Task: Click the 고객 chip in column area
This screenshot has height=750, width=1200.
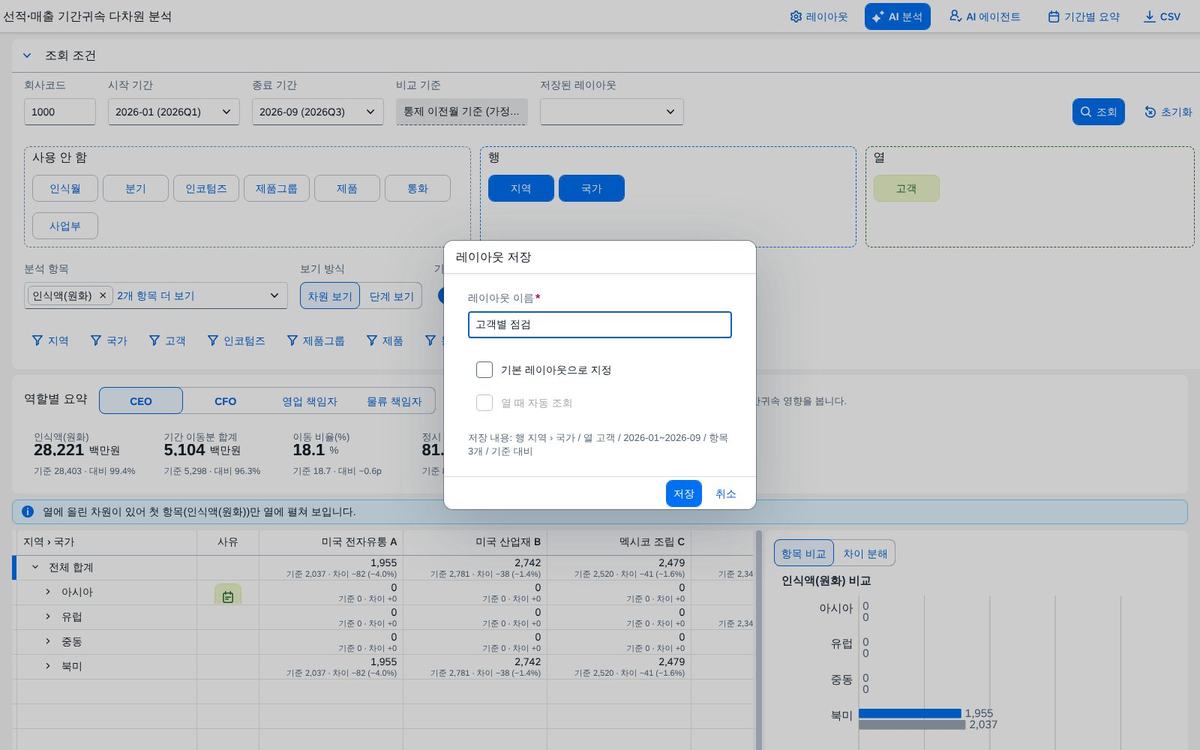Action: (x=906, y=188)
